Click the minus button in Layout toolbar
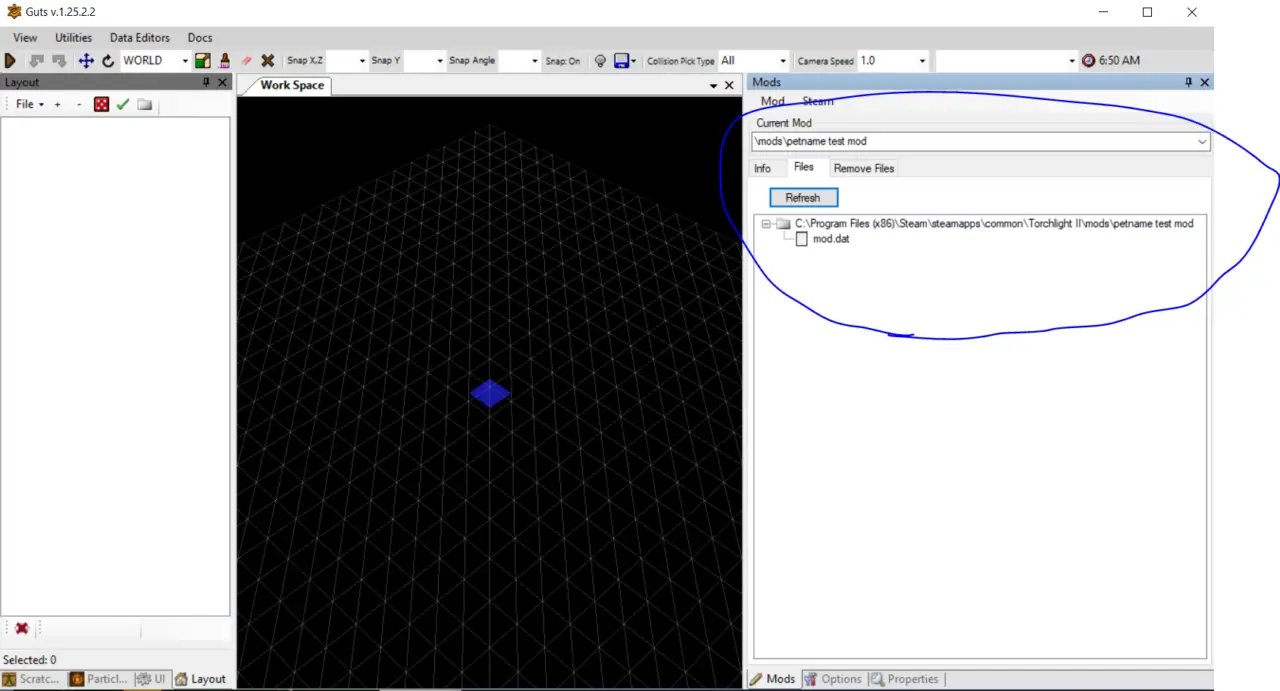1280x691 pixels. (79, 104)
